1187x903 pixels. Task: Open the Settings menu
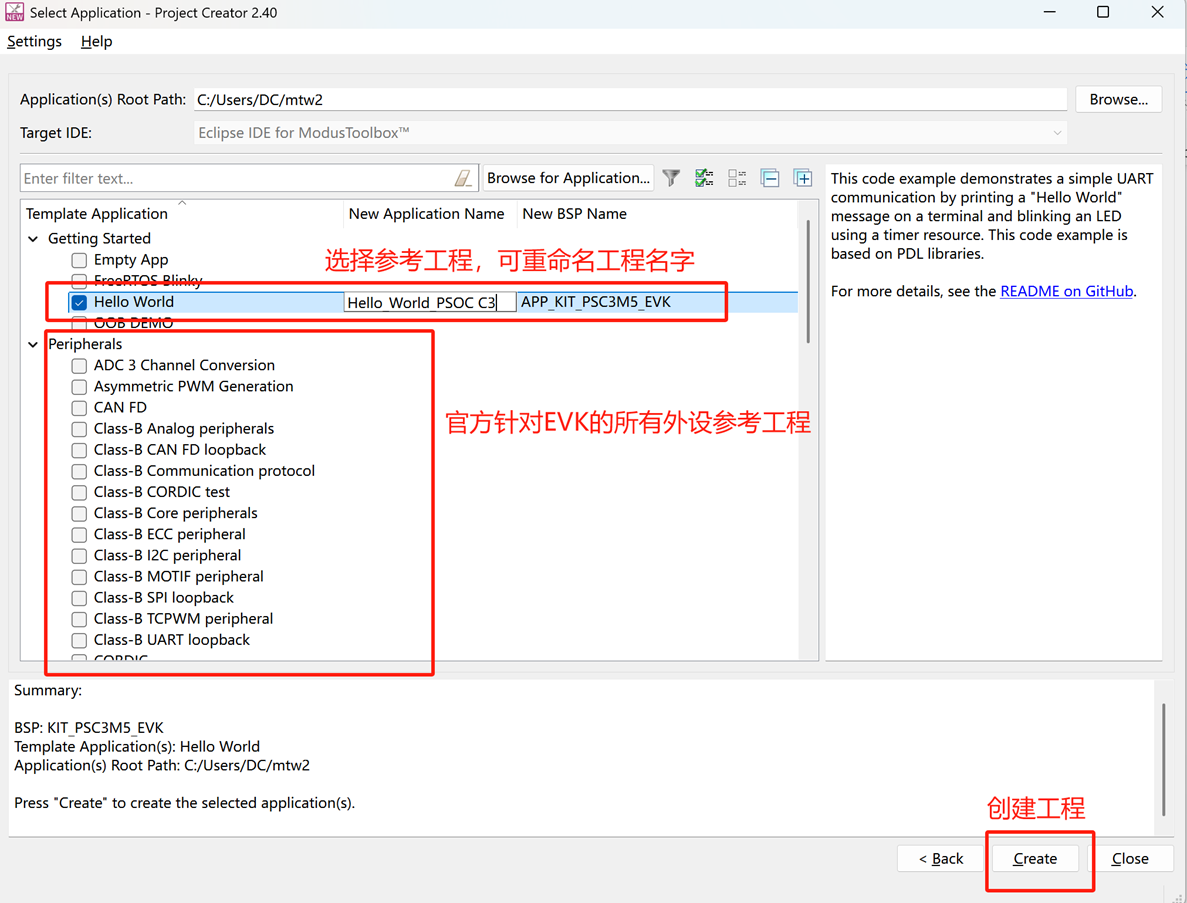coord(34,41)
